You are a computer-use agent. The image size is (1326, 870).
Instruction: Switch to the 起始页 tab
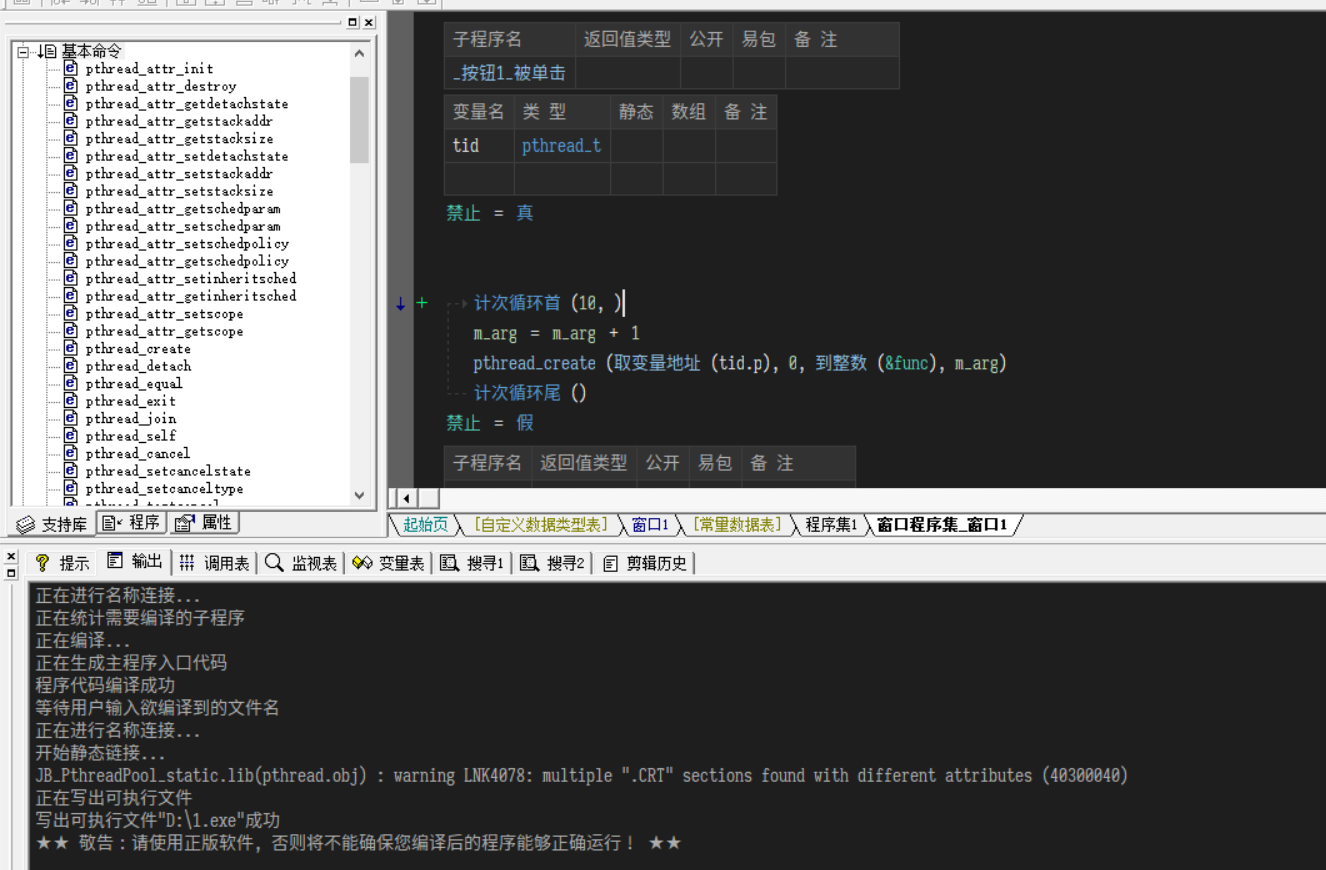point(425,525)
